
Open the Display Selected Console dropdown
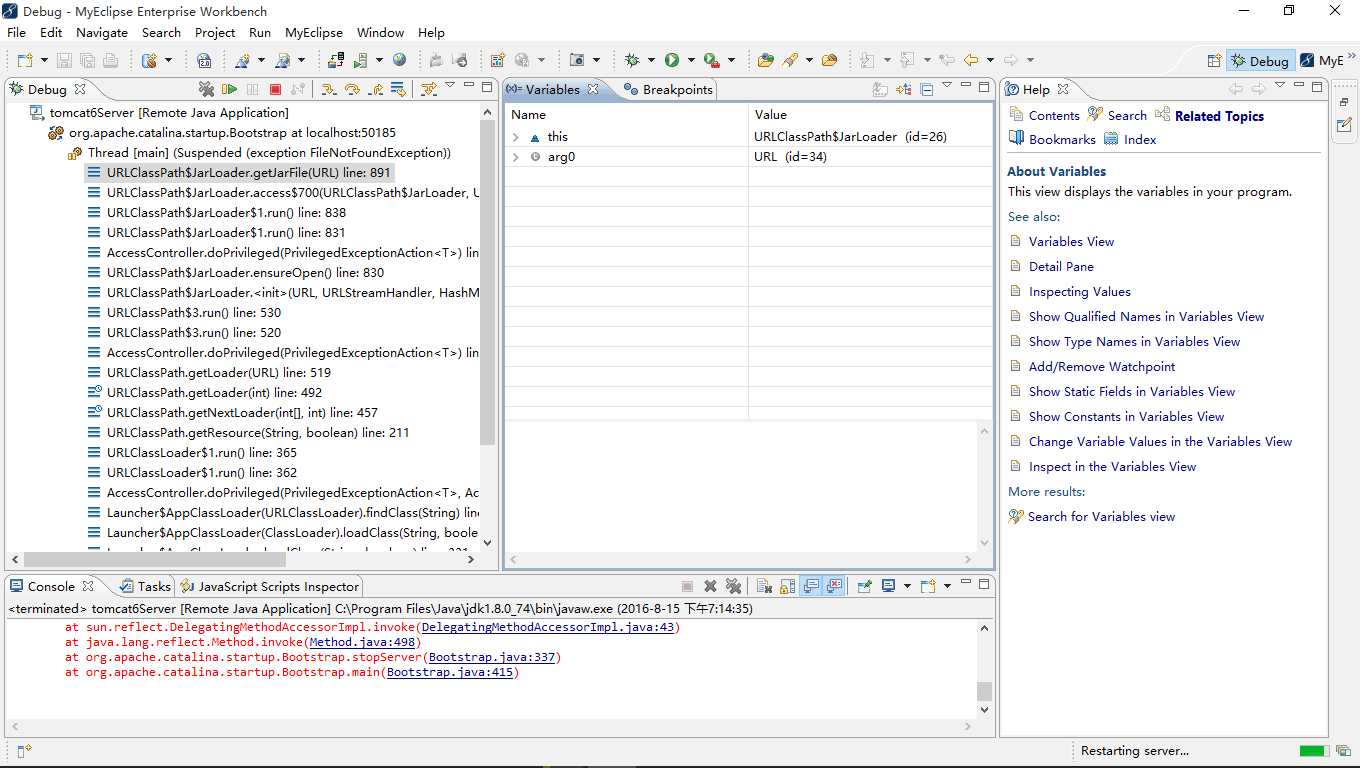pyautogui.click(x=907, y=586)
